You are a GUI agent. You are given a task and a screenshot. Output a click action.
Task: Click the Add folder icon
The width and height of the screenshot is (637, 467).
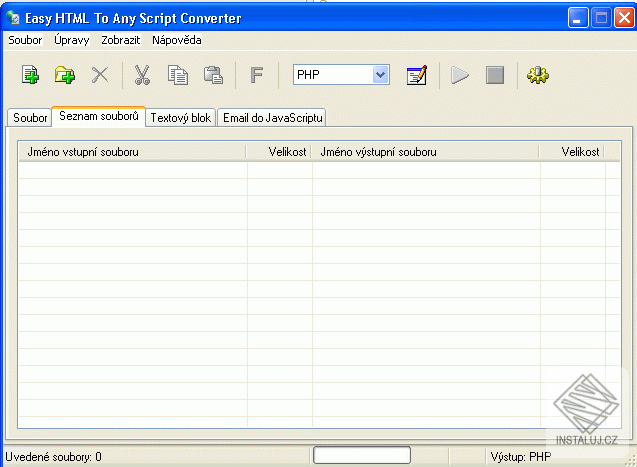pyautogui.click(x=65, y=75)
